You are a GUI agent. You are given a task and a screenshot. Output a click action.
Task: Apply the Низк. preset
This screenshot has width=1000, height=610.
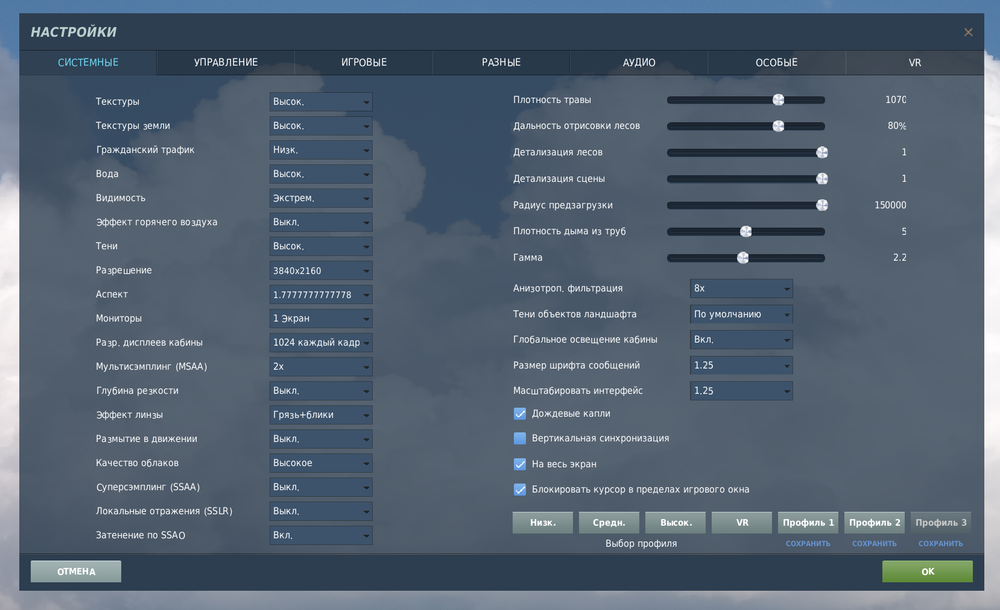(x=543, y=523)
